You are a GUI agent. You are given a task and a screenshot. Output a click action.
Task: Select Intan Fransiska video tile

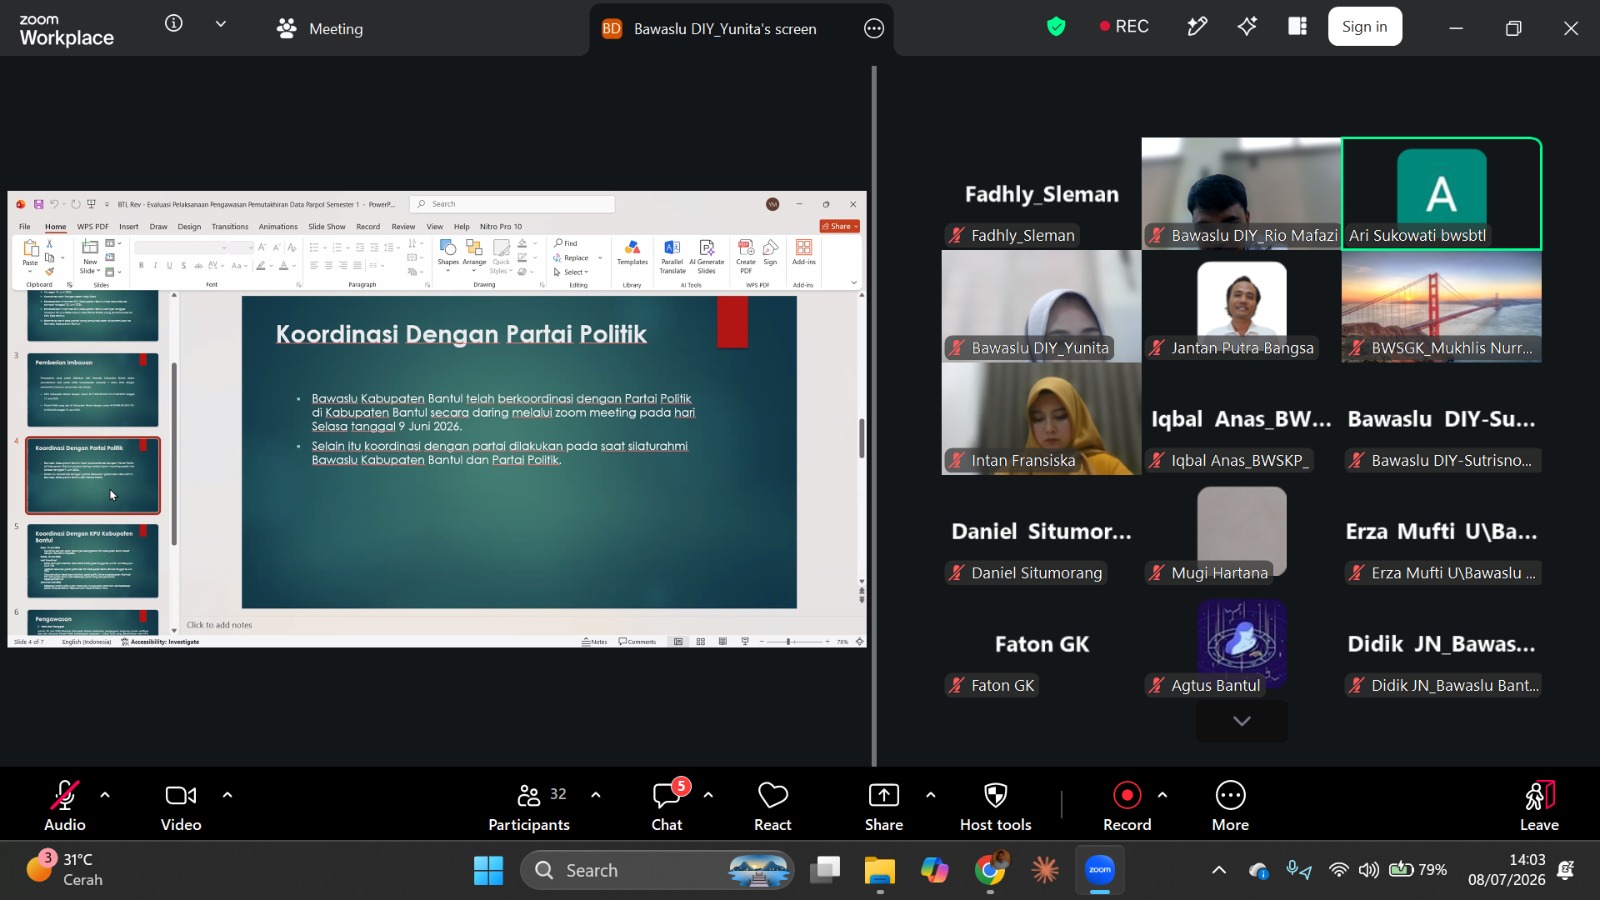click(x=1042, y=419)
